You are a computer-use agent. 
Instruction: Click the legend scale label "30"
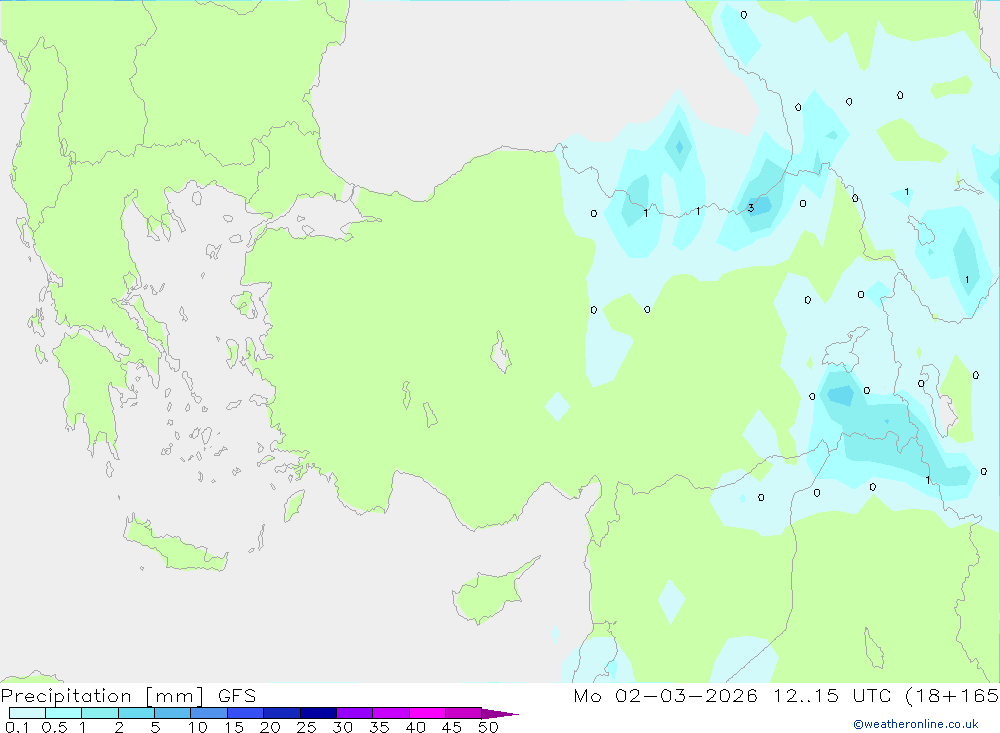point(342,727)
